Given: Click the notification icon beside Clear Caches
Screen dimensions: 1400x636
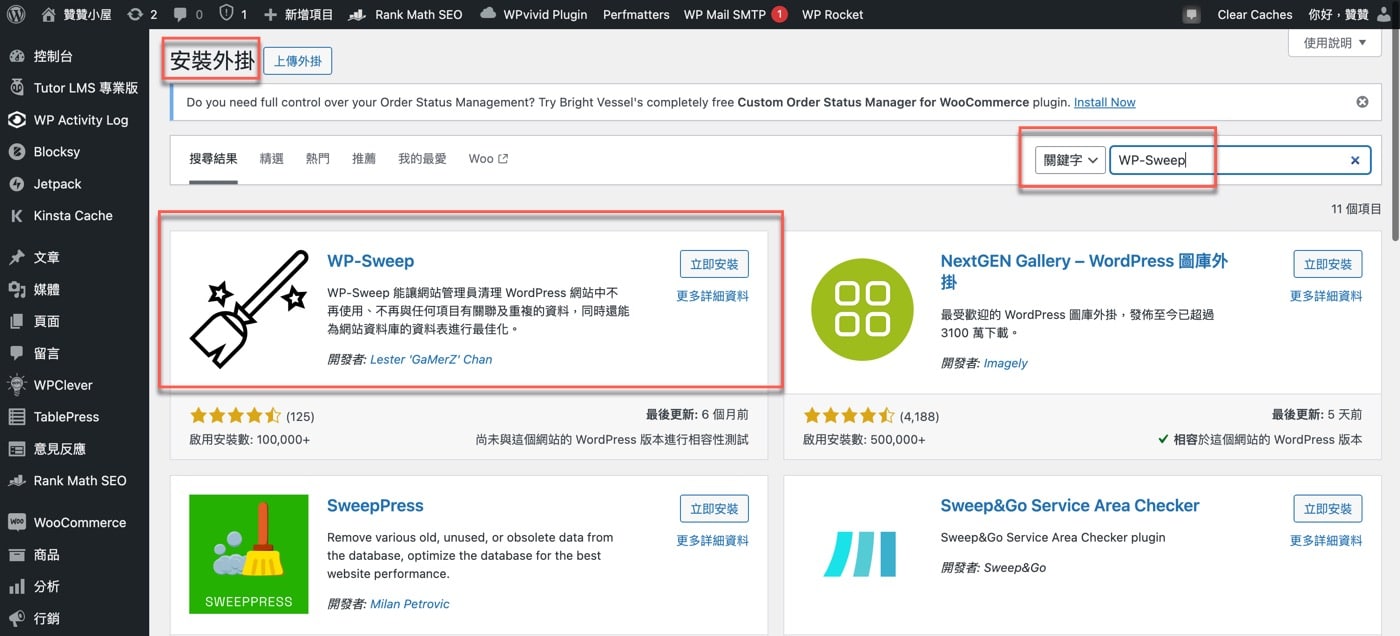Looking at the screenshot, I should (x=1191, y=15).
